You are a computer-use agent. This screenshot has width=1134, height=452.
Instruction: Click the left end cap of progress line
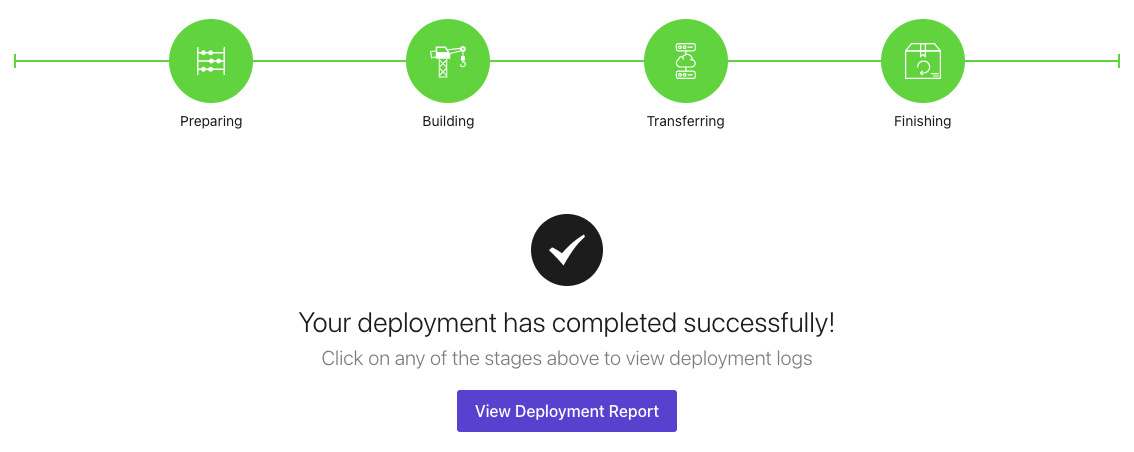[x=16, y=61]
